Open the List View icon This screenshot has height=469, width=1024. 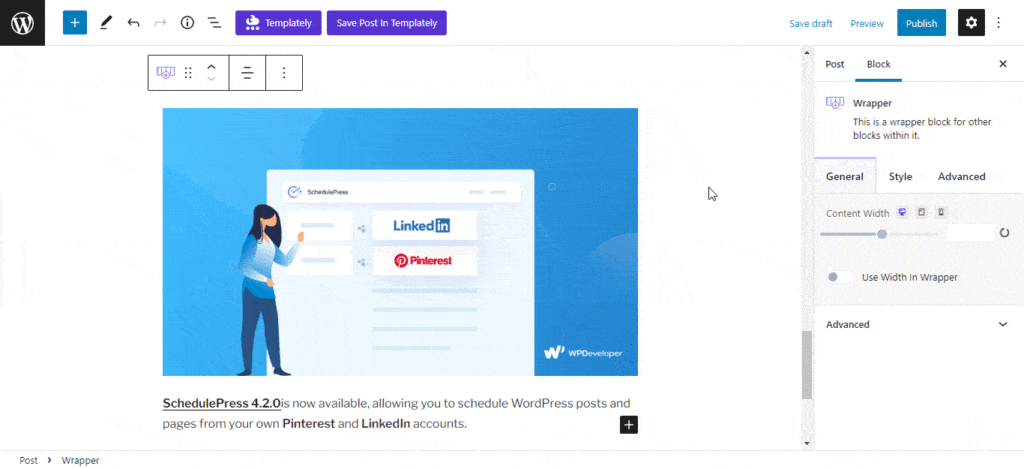(214, 23)
